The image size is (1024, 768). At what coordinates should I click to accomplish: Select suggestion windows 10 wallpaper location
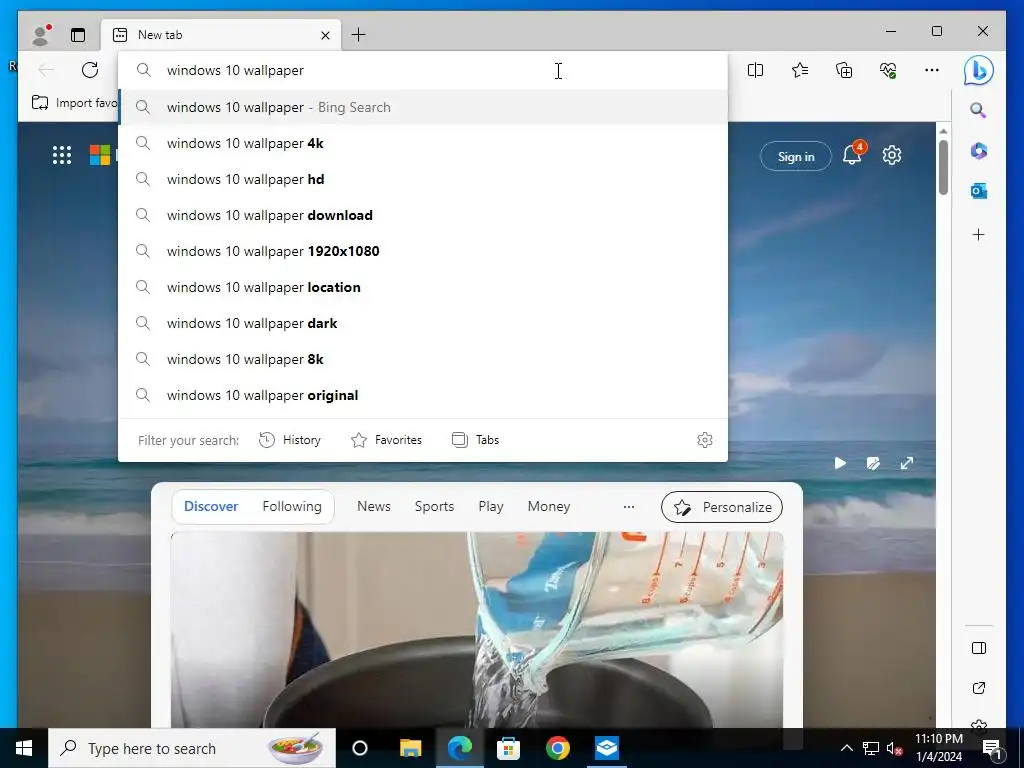423,287
